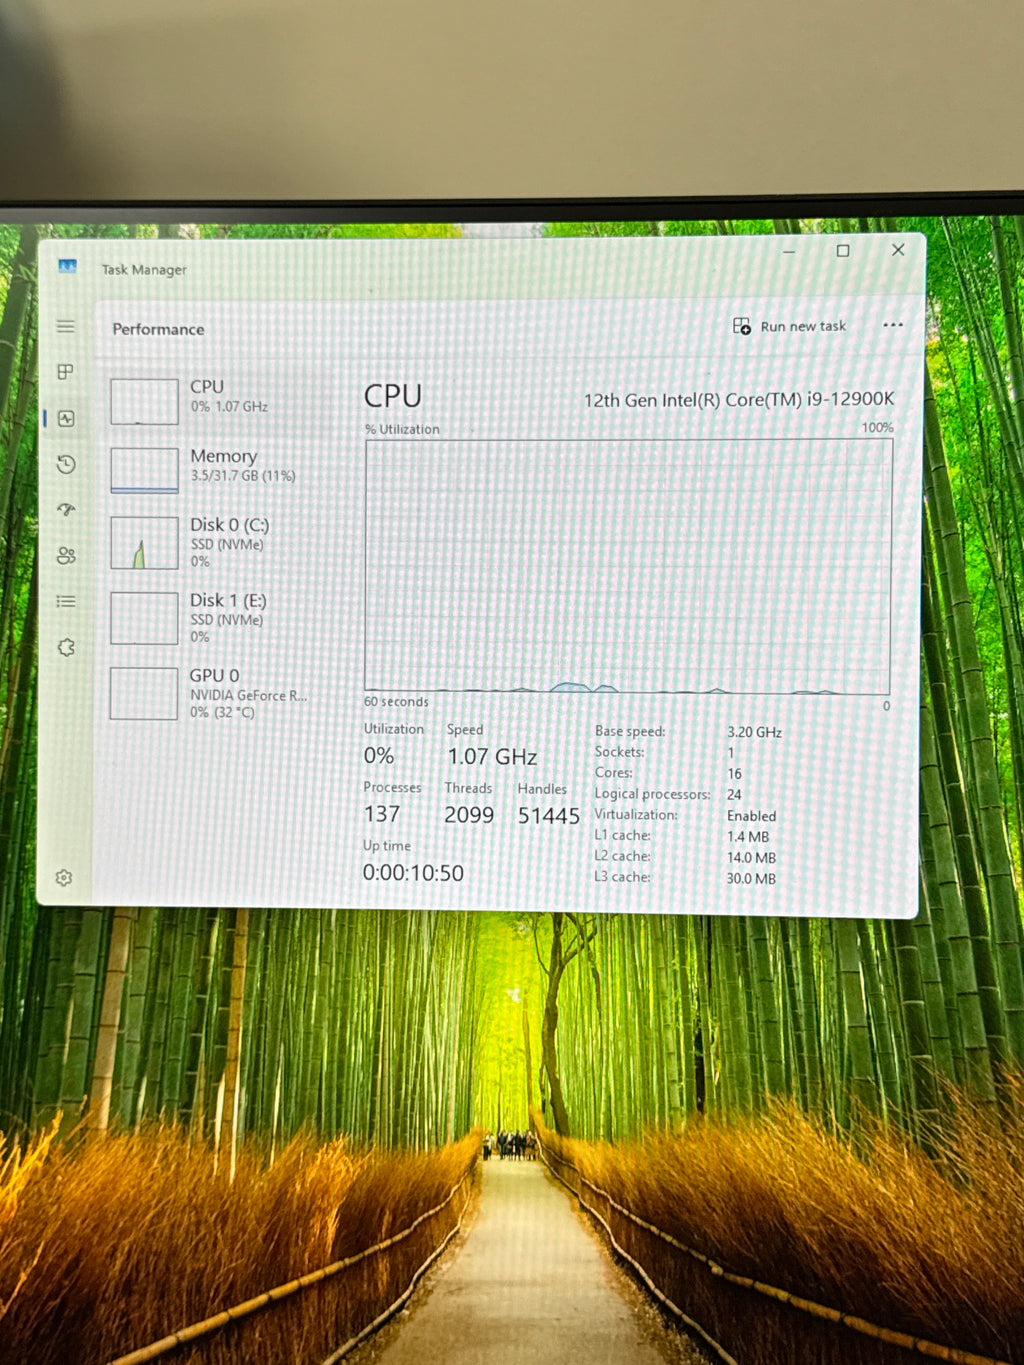The image size is (1024, 1365).
Task: Open the Details page list icon
Action: tap(66, 601)
